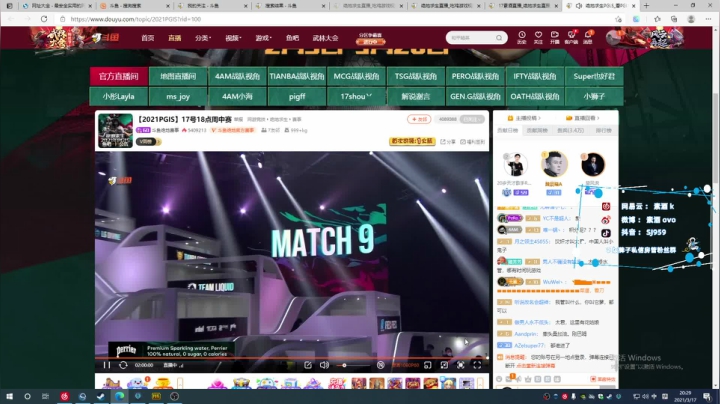Adjust the player volume slider
The width and height of the screenshot is (720, 404).
[353, 365]
